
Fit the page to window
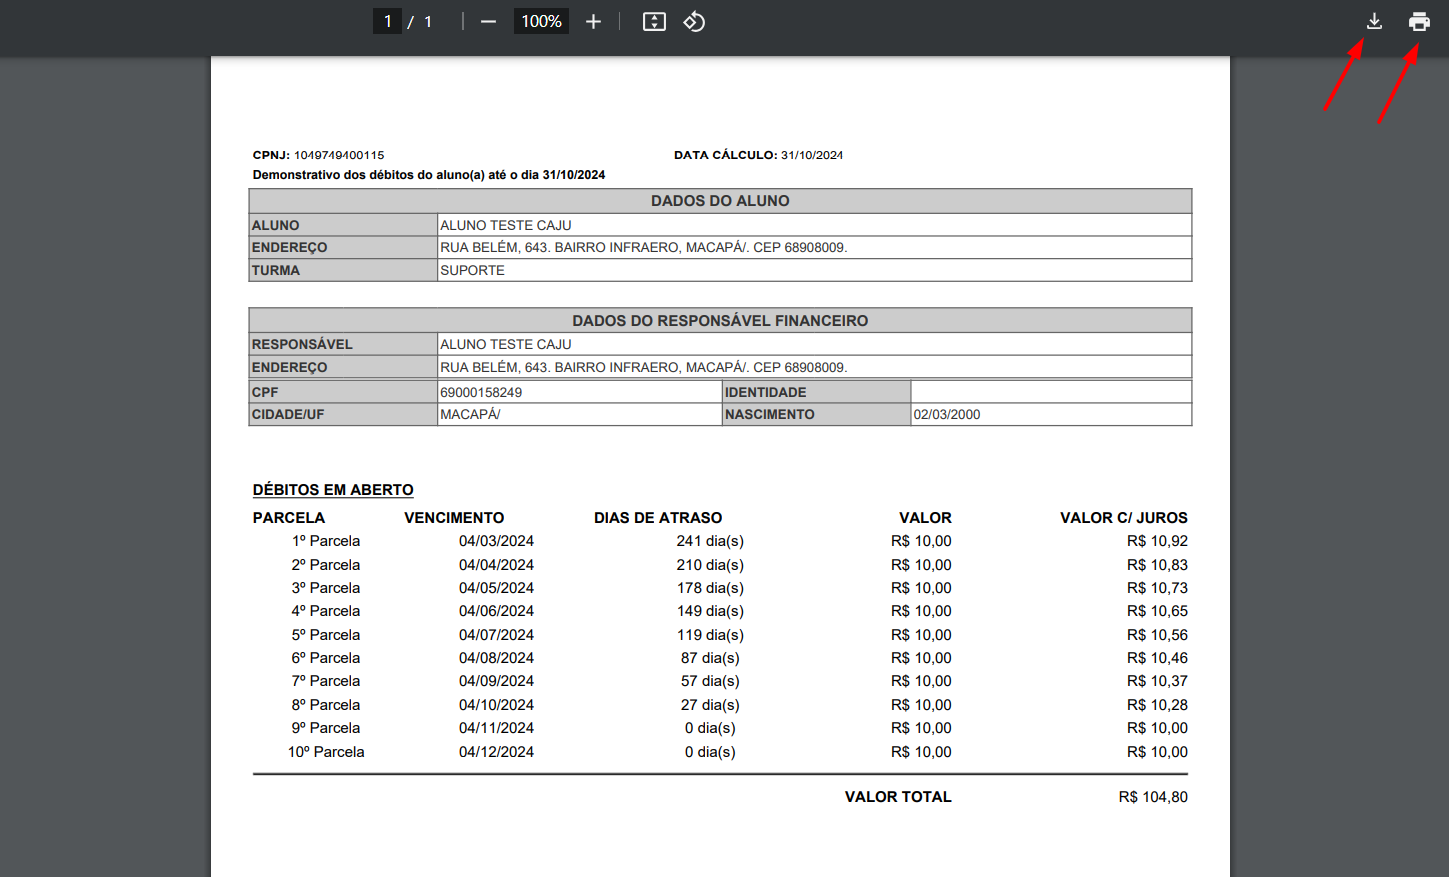(654, 21)
